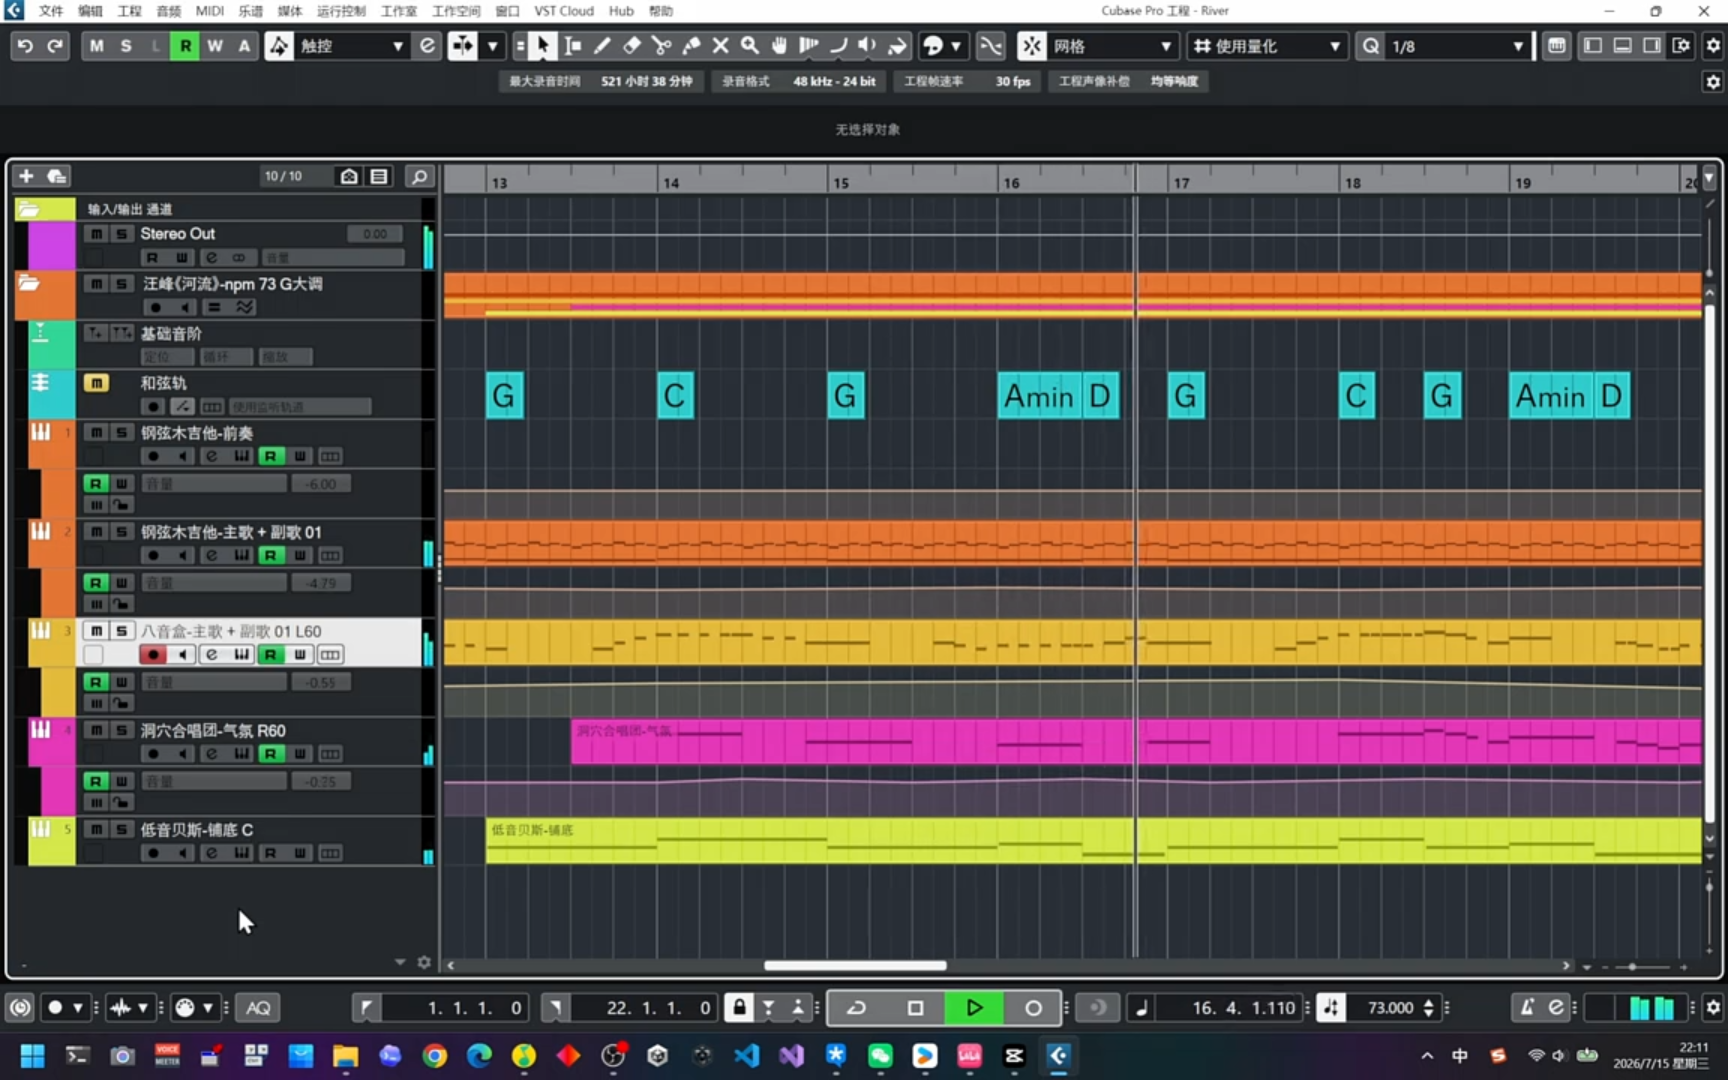Click the AQ auto-quantize button
This screenshot has height=1080, width=1728.
click(258, 1008)
